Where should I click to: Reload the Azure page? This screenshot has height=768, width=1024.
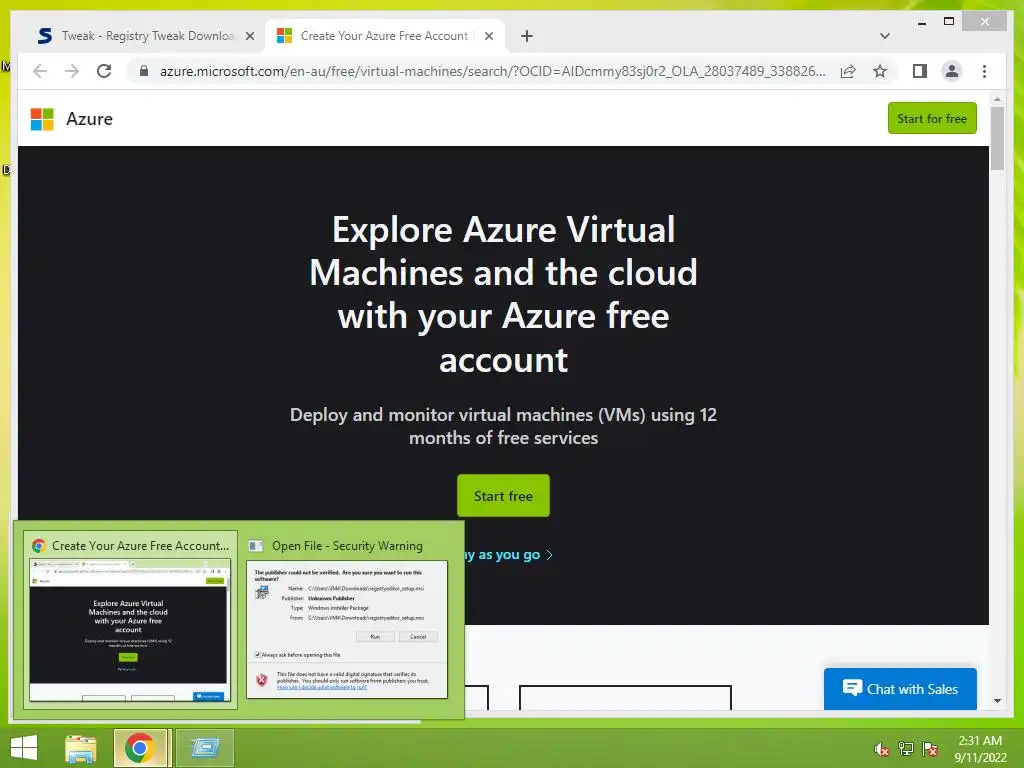[x=104, y=71]
